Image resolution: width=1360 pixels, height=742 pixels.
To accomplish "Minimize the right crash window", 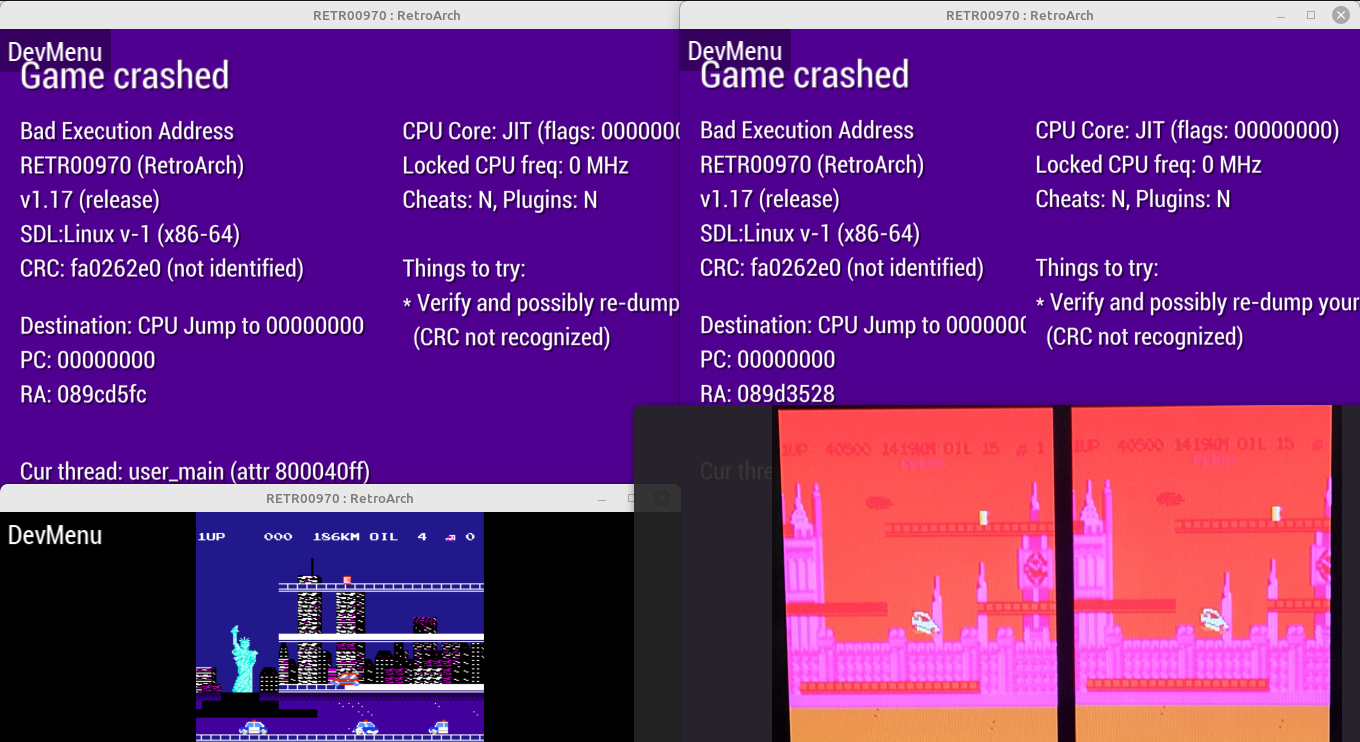I will pos(1281,15).
